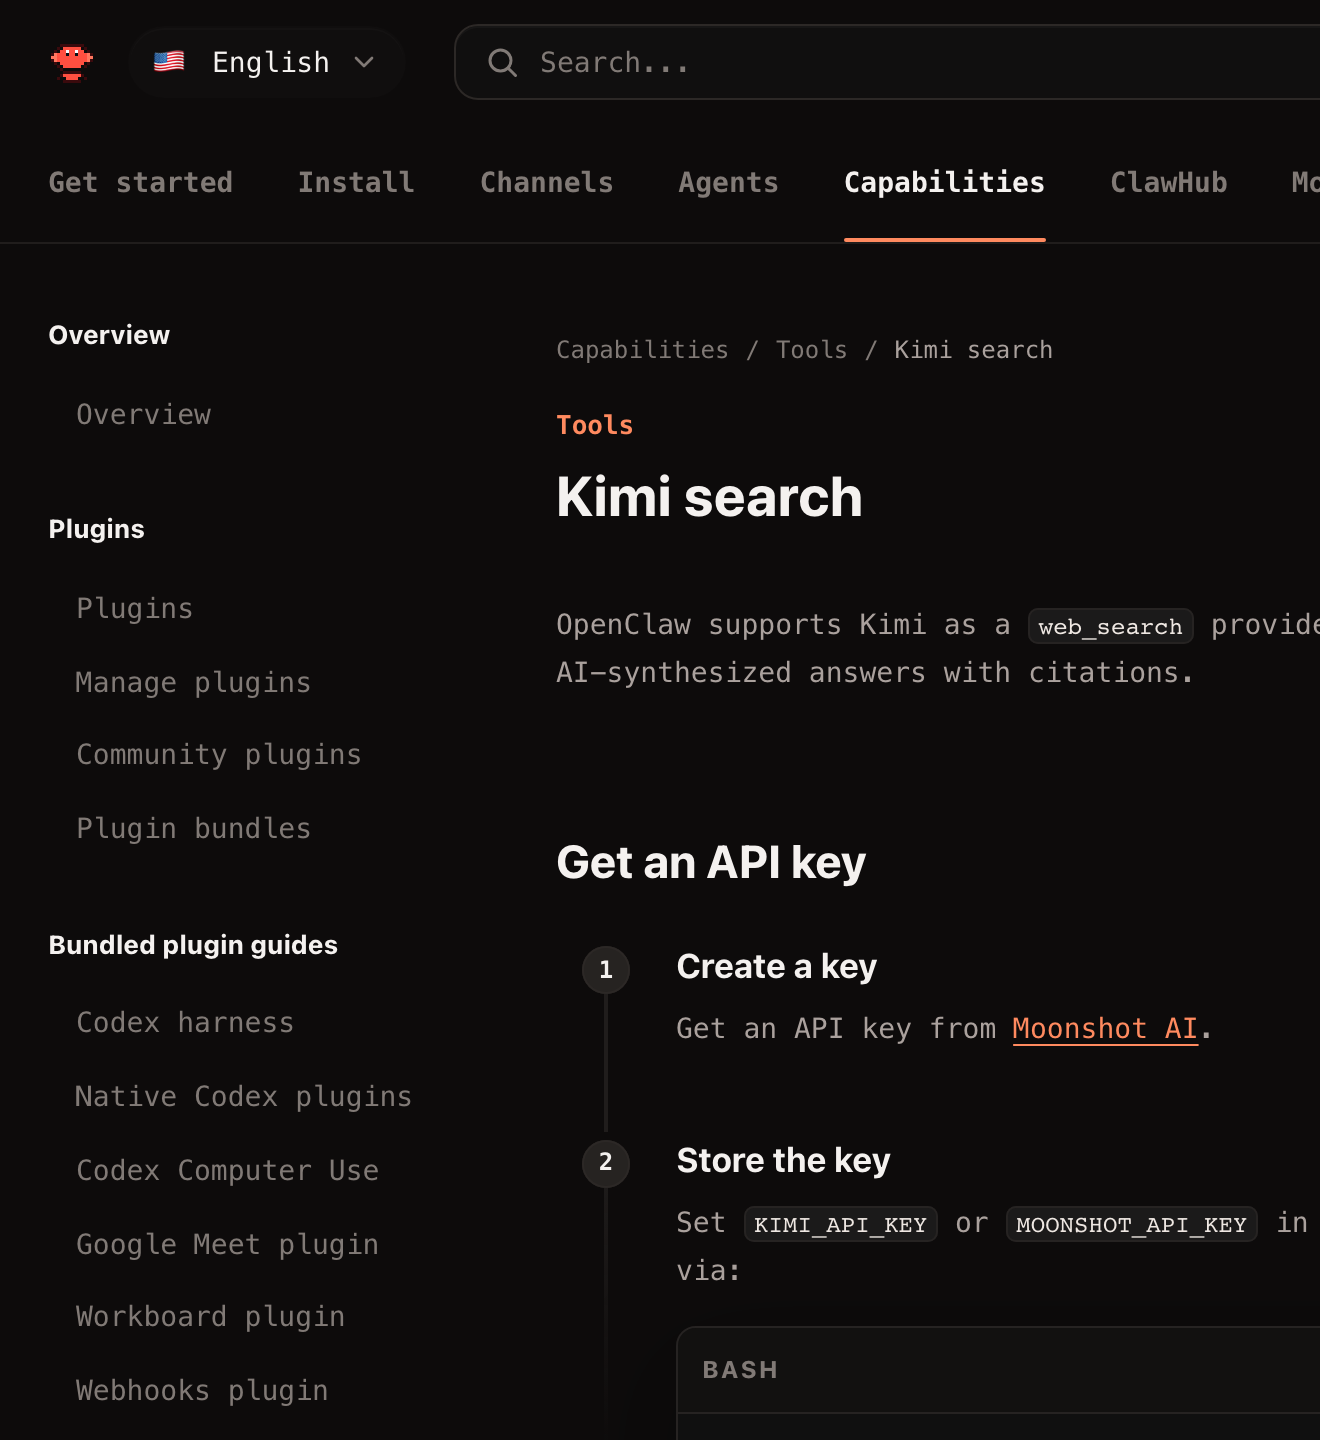
Task: Click the web_search inline code
Action: (x=1110, y=626)
